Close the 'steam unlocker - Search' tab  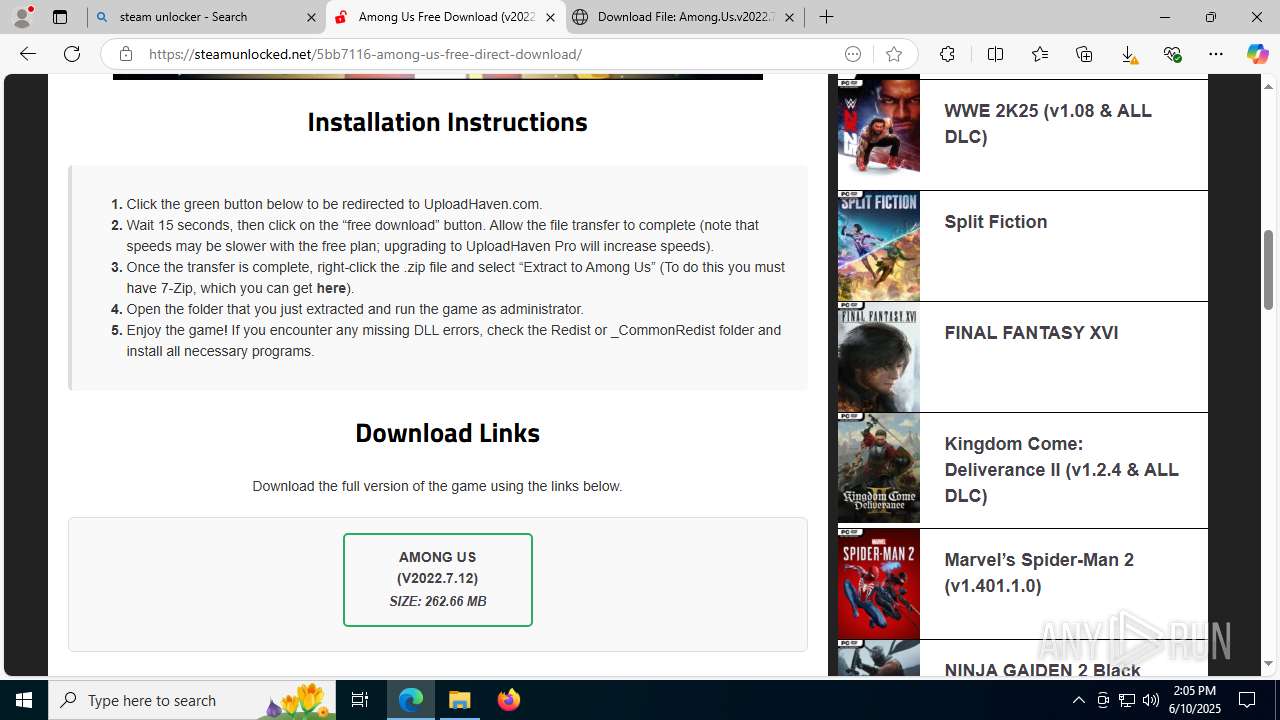pyautogui.click(x=310, y=17)
